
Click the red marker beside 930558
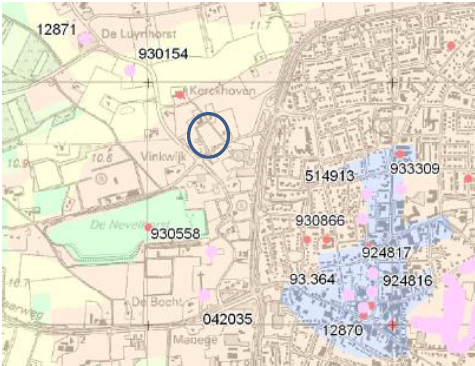point(148,227)
